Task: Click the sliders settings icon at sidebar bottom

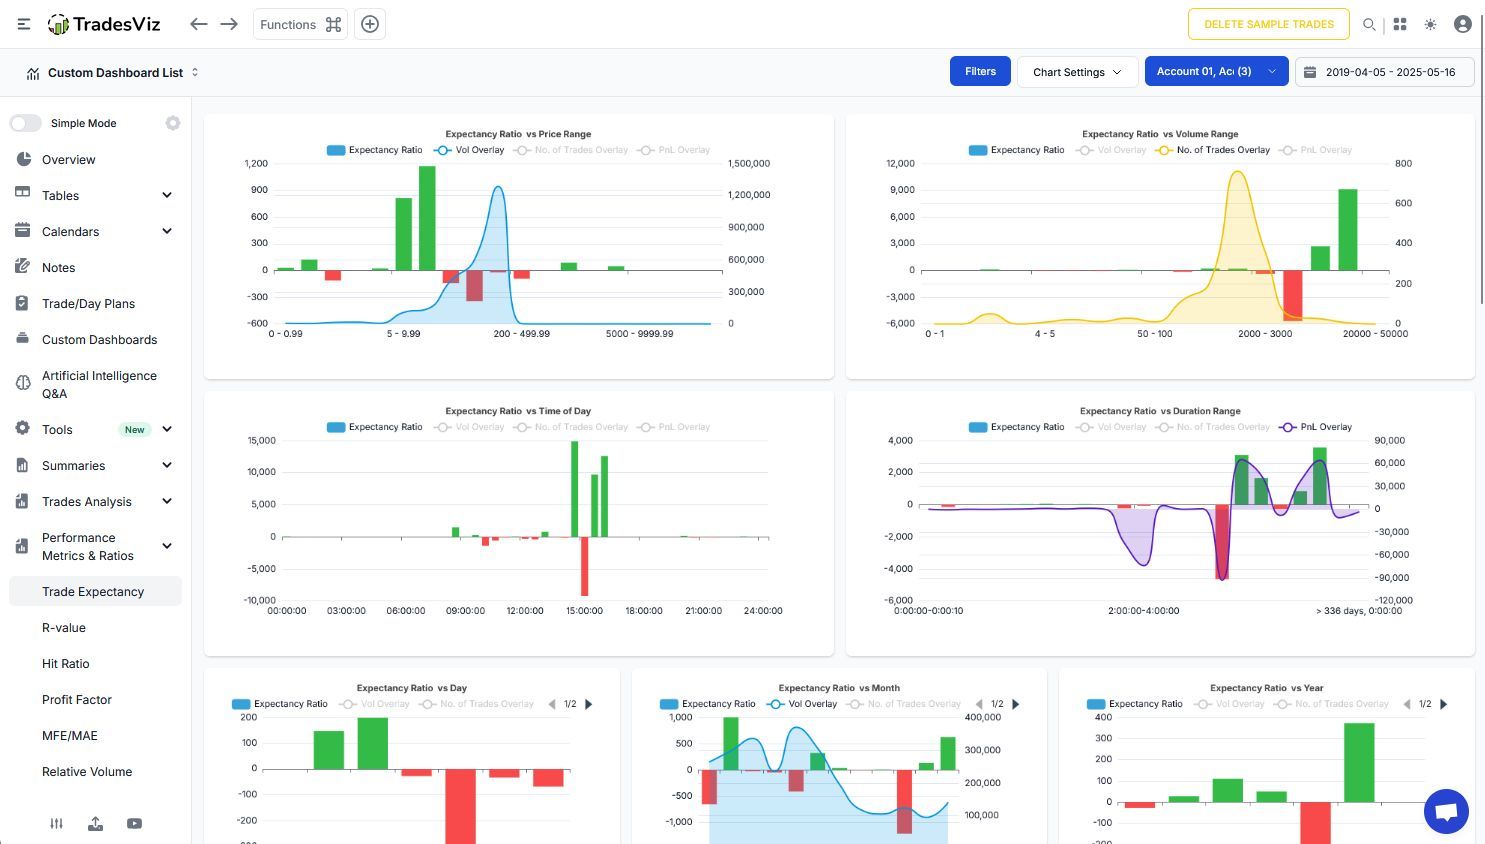Action: click(57, 824)
